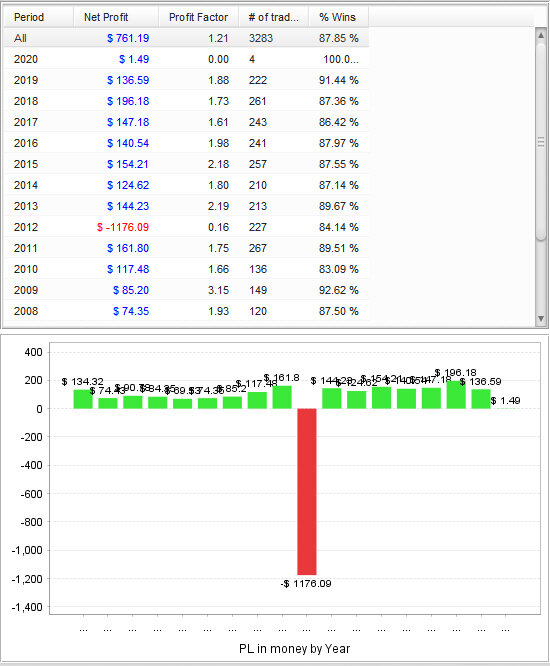The width and height of the screenshot is (550, 666).
Task: Select the 2009 period row
Action: tap(186, 291)
